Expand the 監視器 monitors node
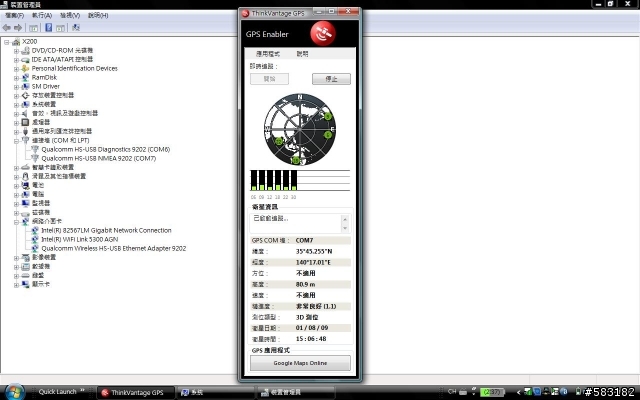Viewport: 640px width, 400px height. click(16, 204)
